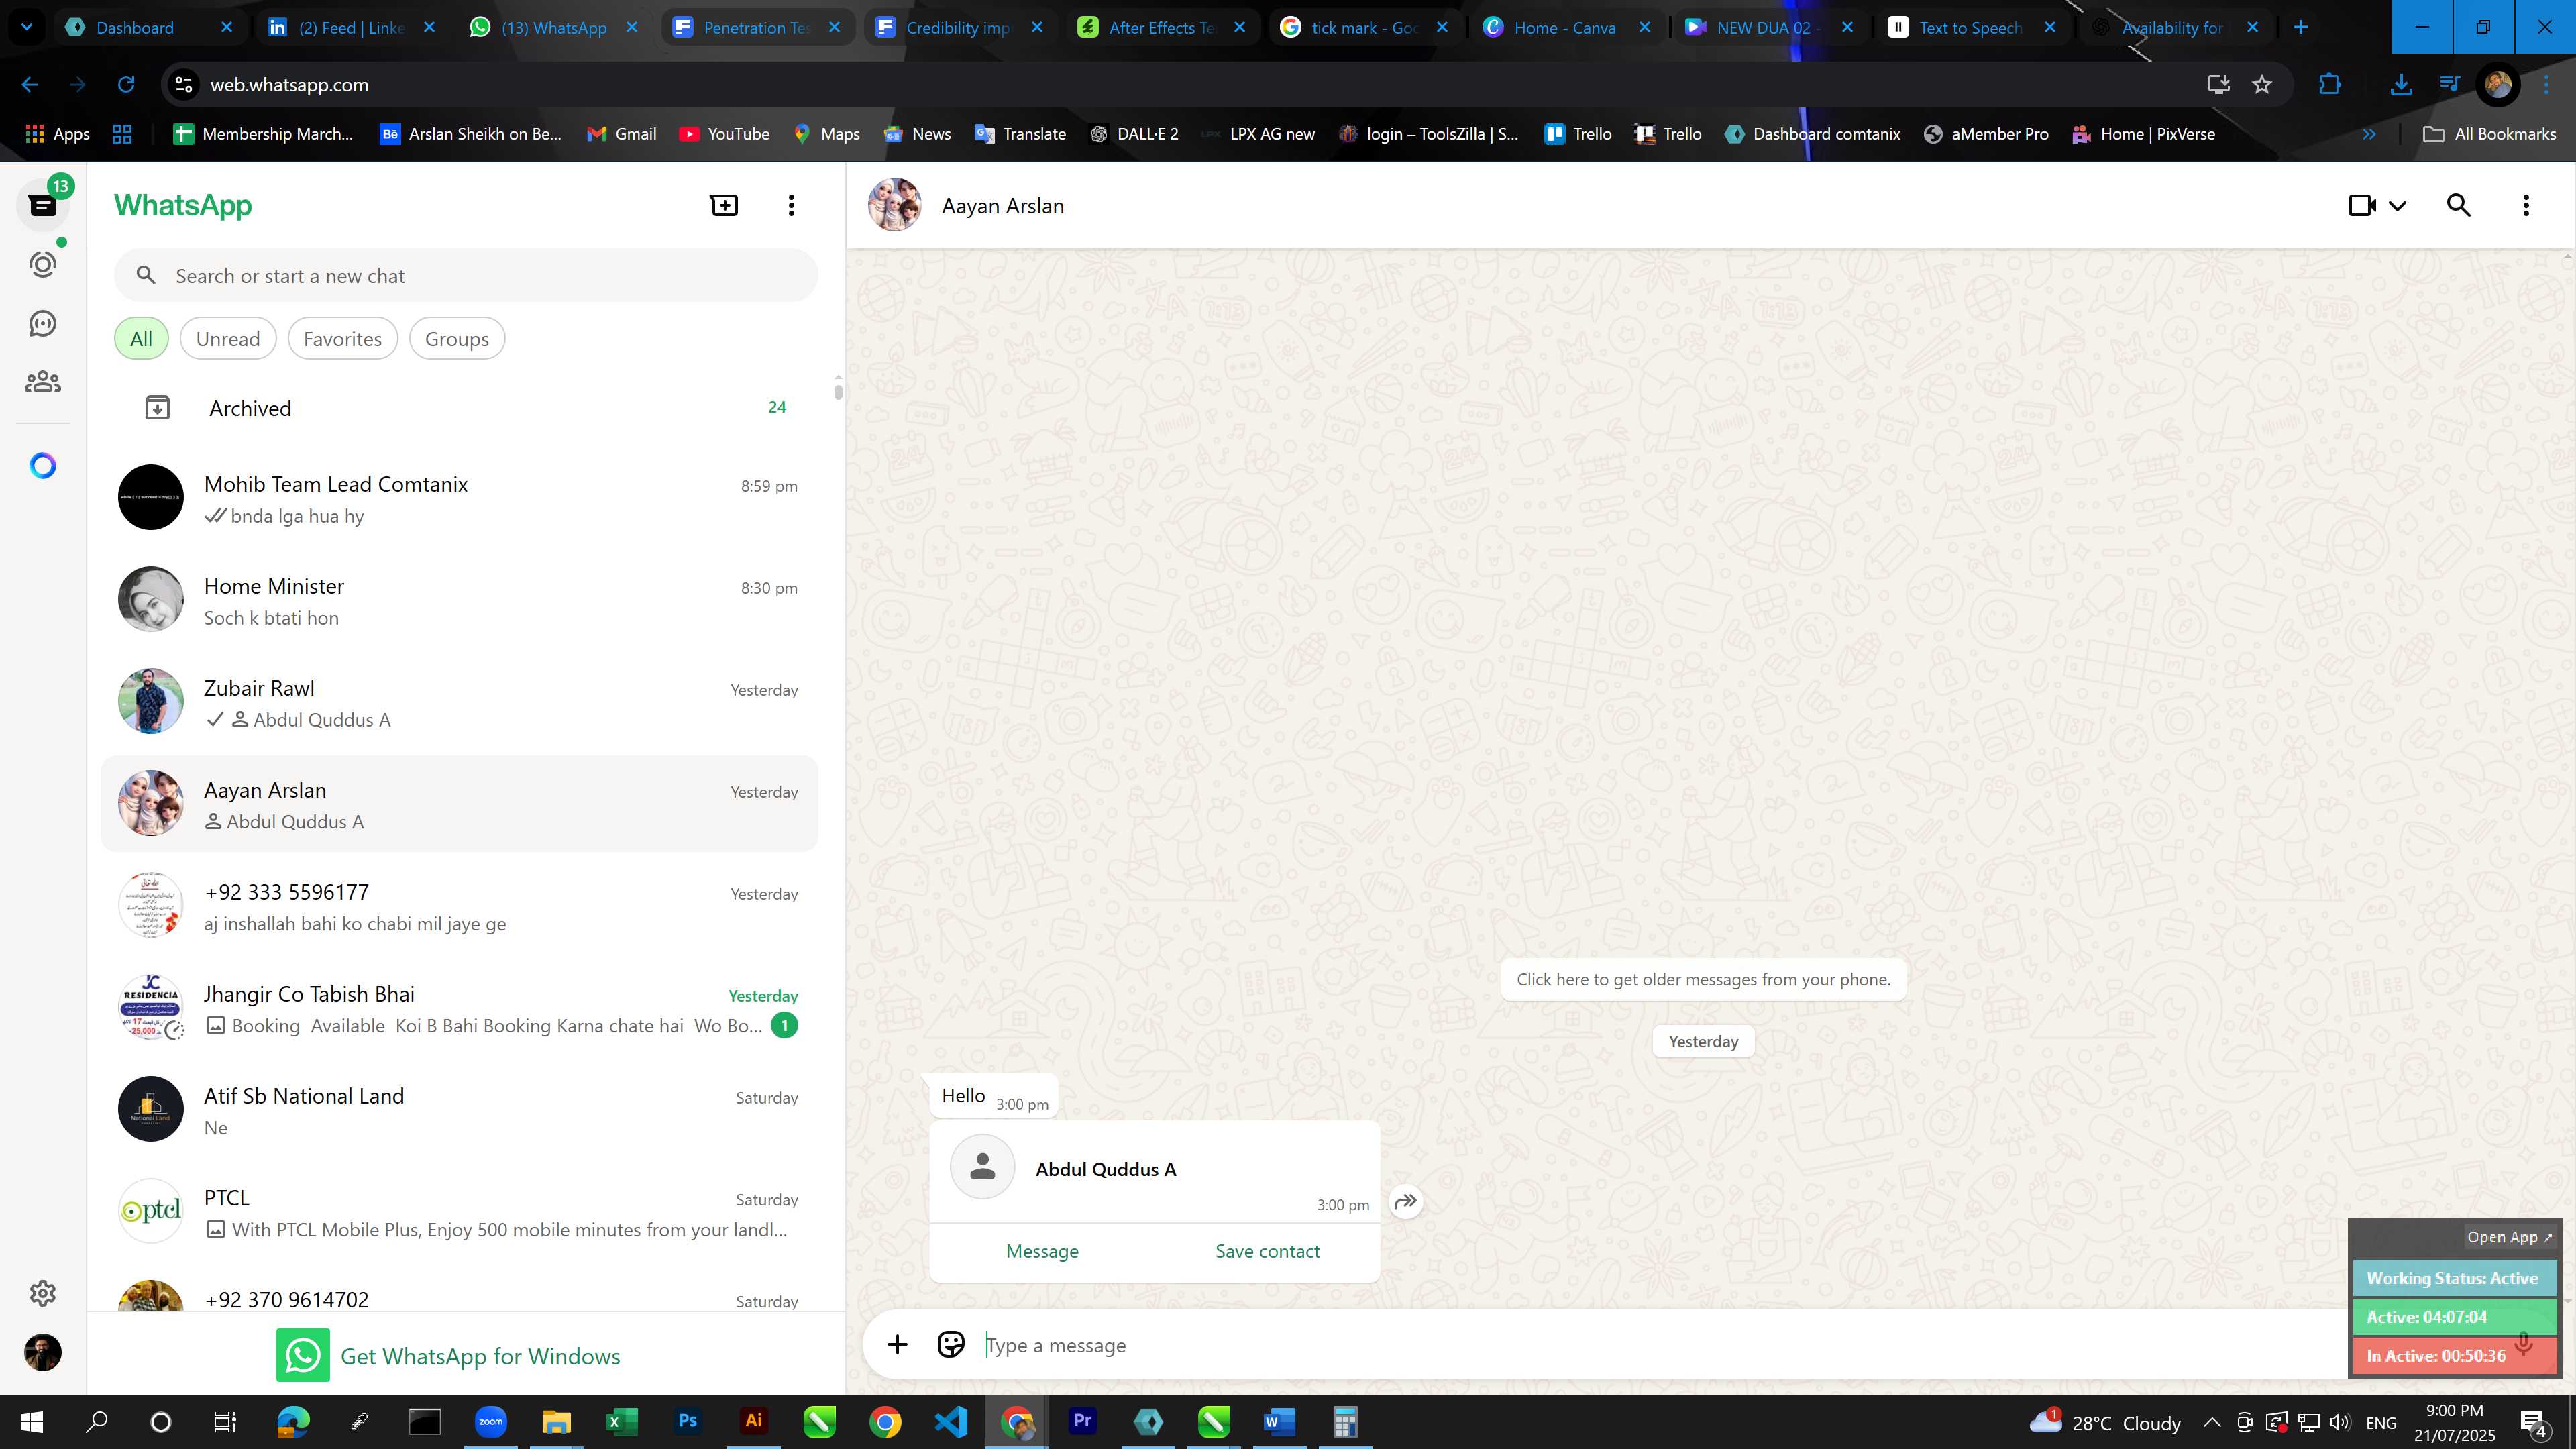2576x1449 pixels.
Task: Open the chat list menu (three dots)
Action: click(791, 205)
